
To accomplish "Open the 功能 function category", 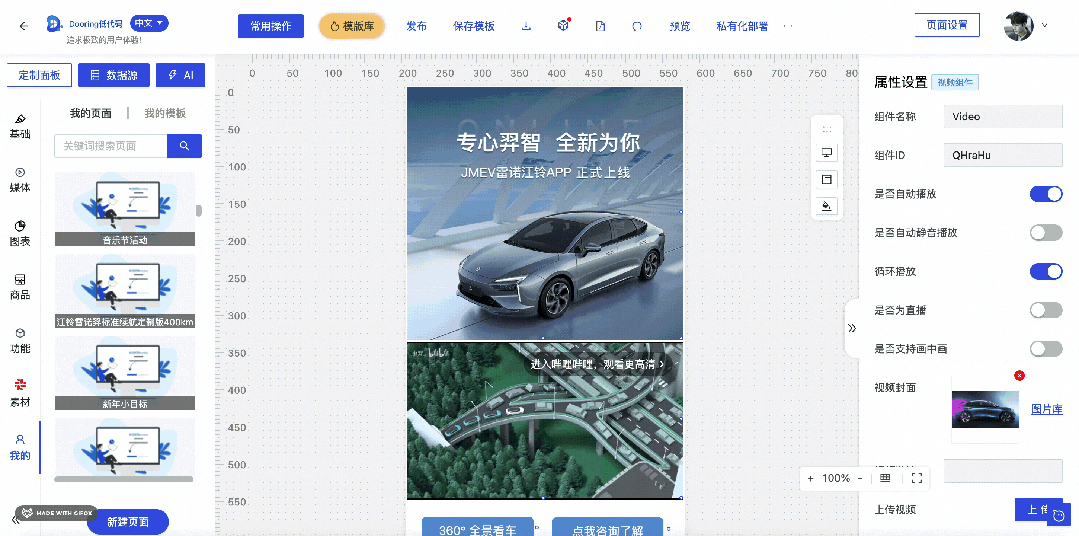I will [20, 341].
